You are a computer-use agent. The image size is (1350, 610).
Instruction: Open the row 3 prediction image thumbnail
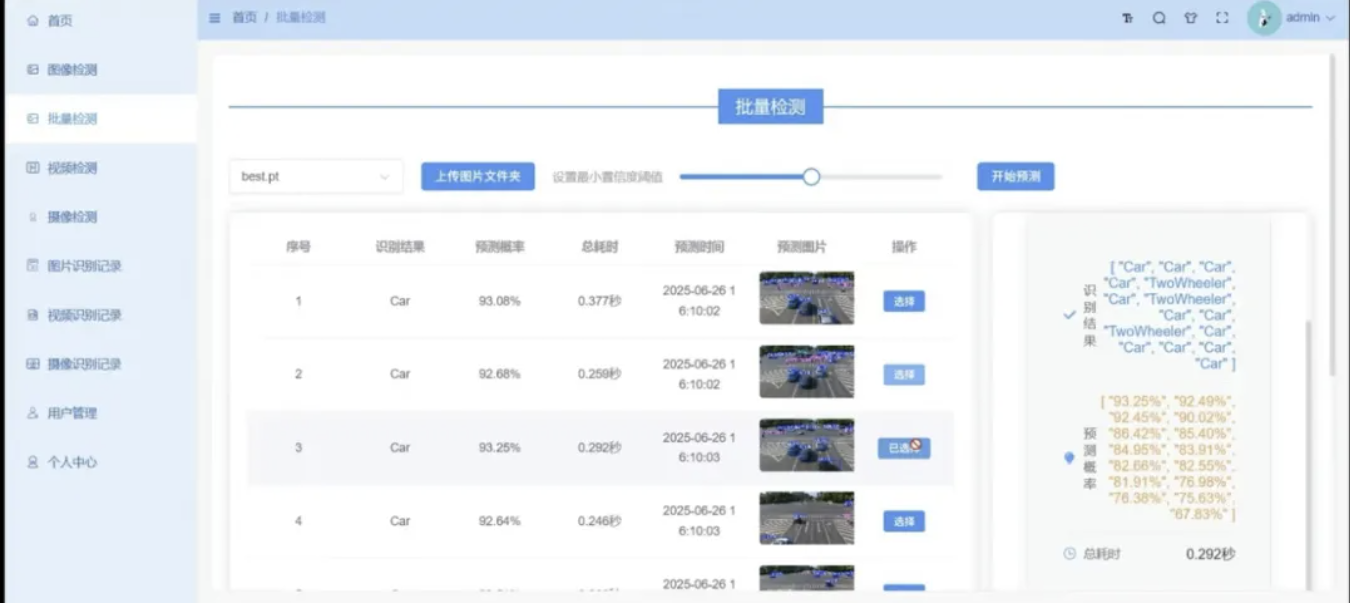coord(806,445)
